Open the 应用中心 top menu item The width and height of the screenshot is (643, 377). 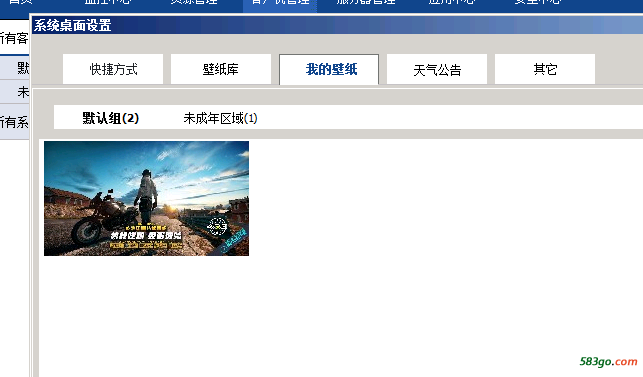452,2
